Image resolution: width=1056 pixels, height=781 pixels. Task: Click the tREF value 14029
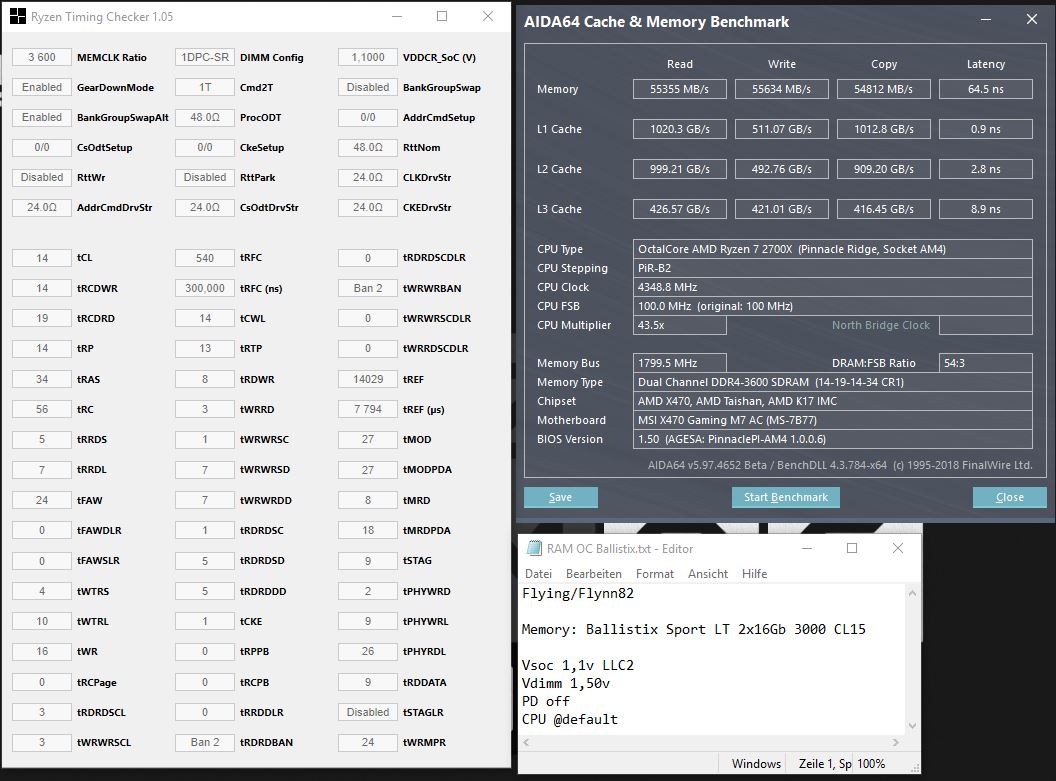(x=368, y=379)
